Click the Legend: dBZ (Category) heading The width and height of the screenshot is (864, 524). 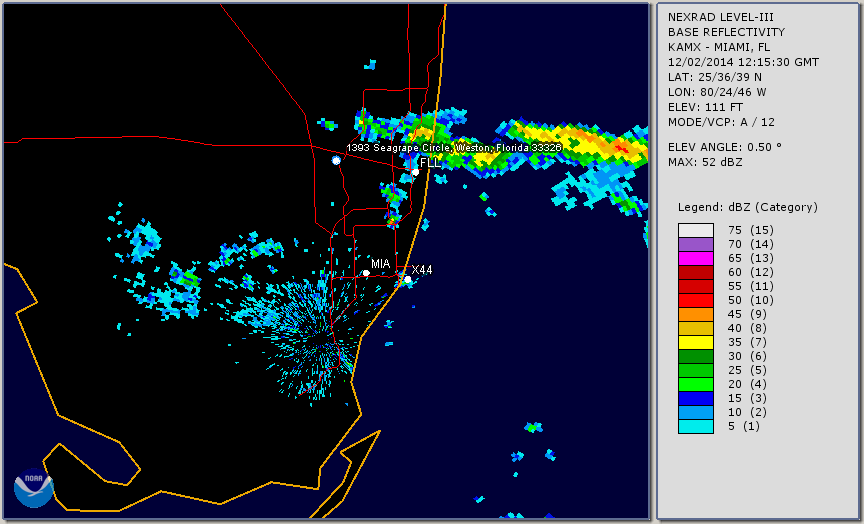[748, 207]
